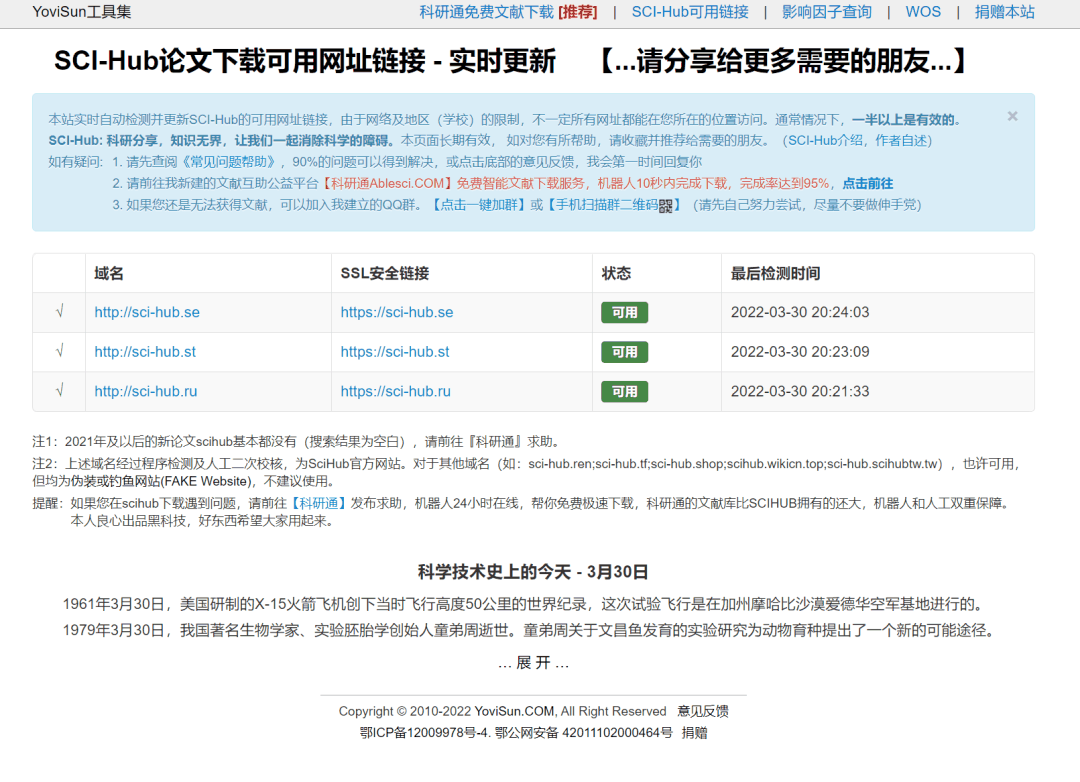
Task: Click the checkmark beside sci-hub.st row
Action: [58, 352]
